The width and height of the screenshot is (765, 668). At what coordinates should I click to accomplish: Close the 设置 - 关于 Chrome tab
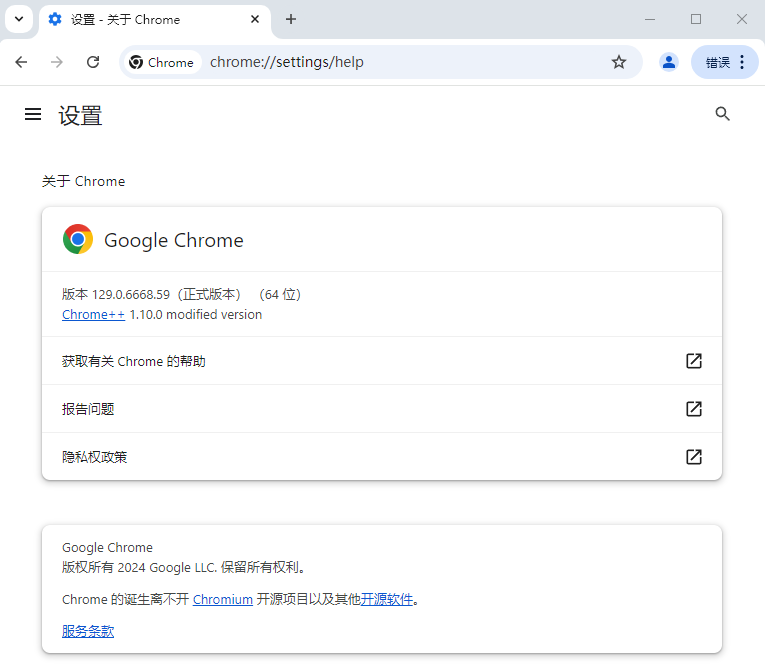(x=255, y=20)
